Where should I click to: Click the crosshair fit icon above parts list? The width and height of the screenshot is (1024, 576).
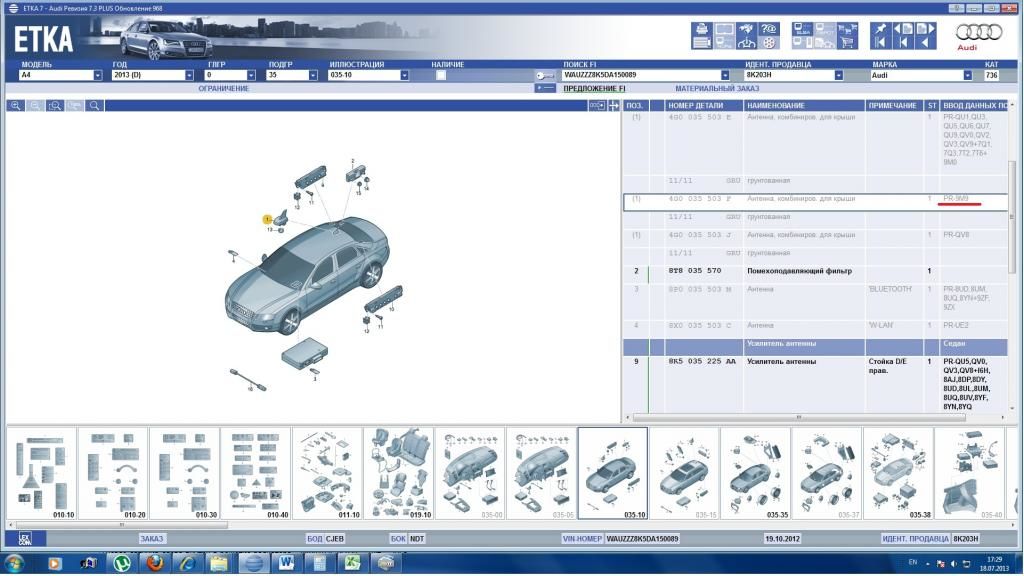614,105
